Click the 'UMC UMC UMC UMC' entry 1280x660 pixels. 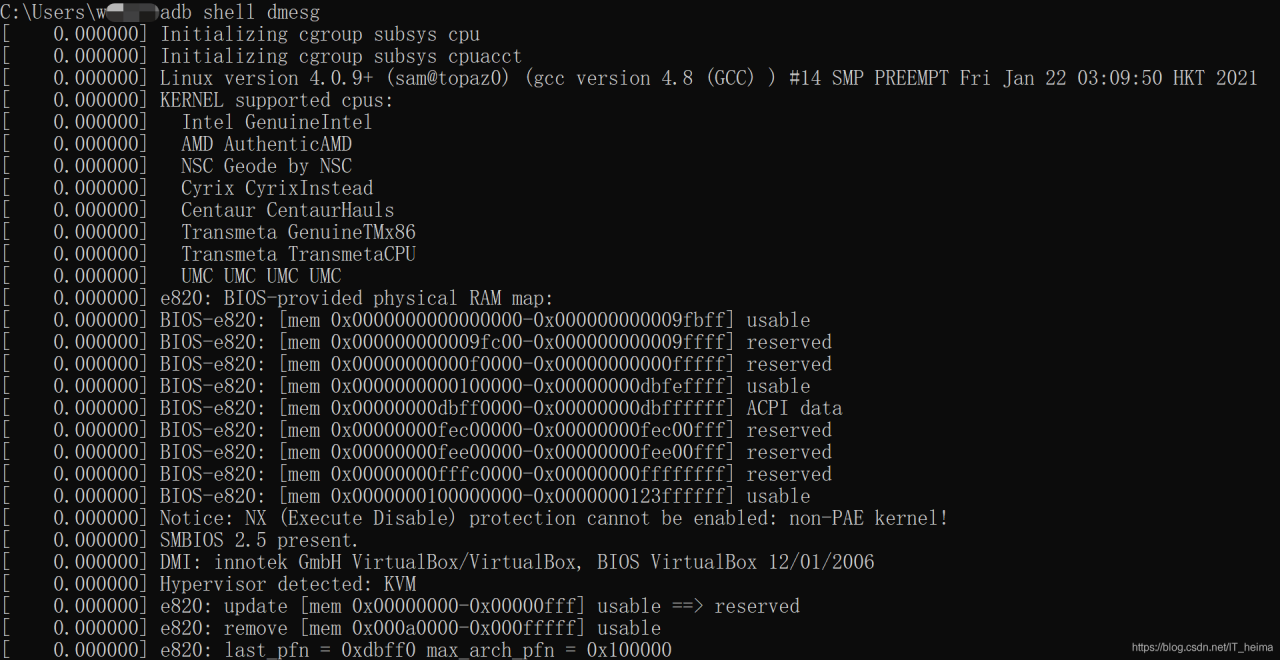point(261,276)
